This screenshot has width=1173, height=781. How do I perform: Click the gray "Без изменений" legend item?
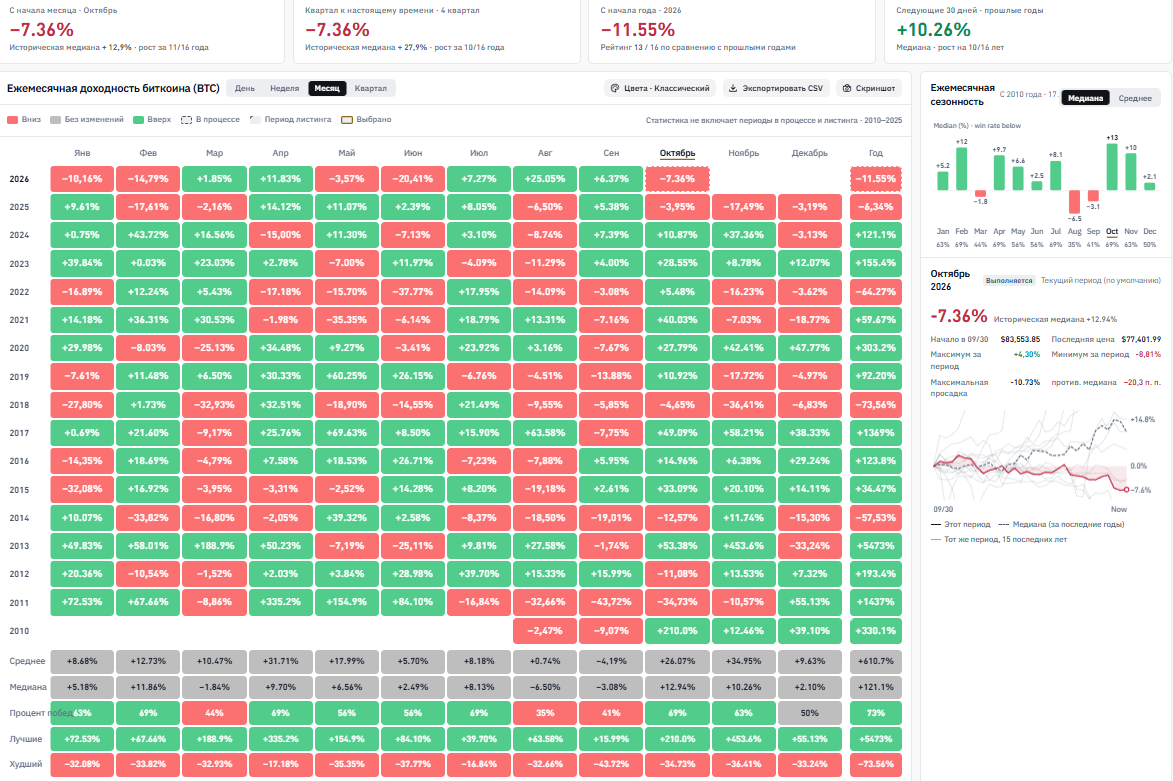(88, 120)
